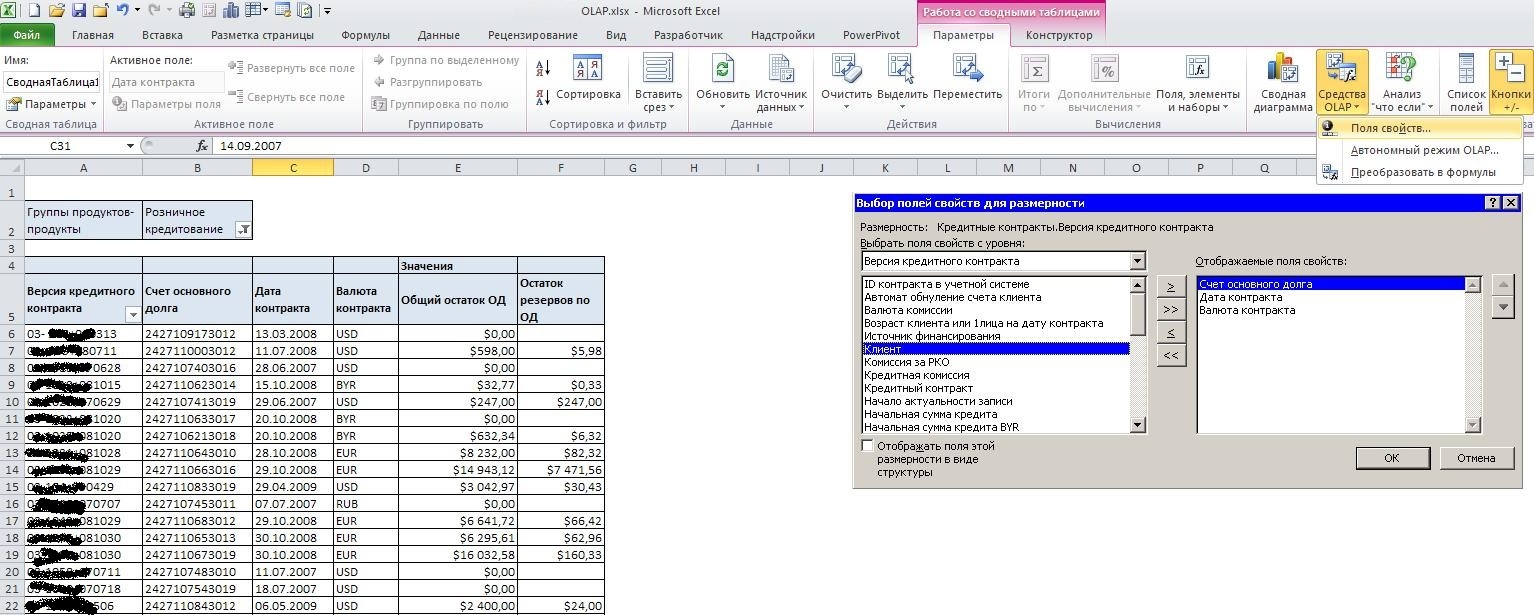Screen dimensions: 1534x615
Task: Refresh pivot data with Обновить
Action: pos(723,83)
